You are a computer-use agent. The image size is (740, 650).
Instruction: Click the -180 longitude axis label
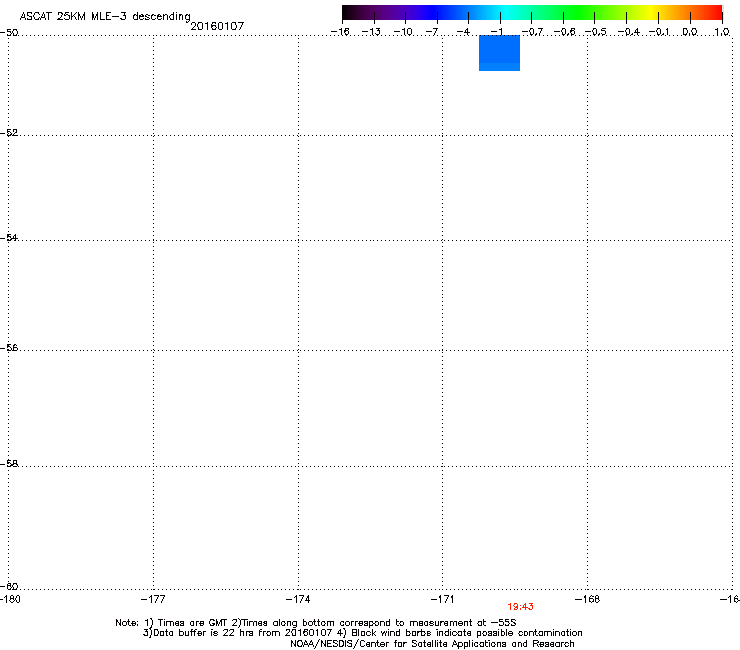(x=10, y=599)
